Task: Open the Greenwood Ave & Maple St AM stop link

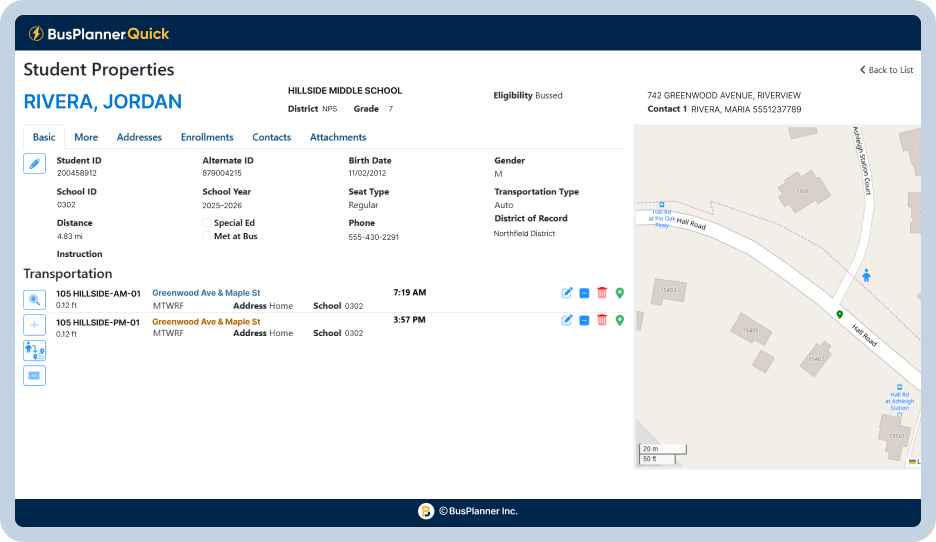Action: [x=206, y=293]
